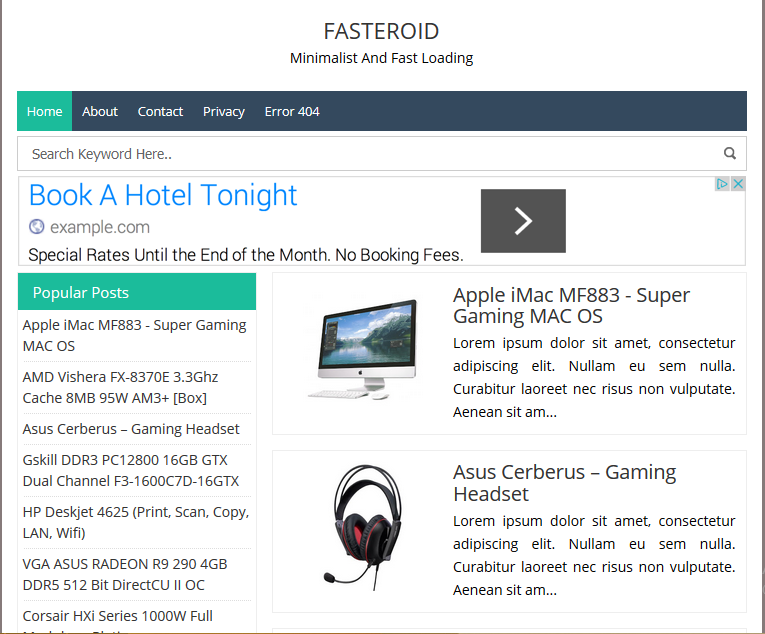
Task: Open article title Asus Cerberus Gaming Headset
Action: click(x=564, y=483)
